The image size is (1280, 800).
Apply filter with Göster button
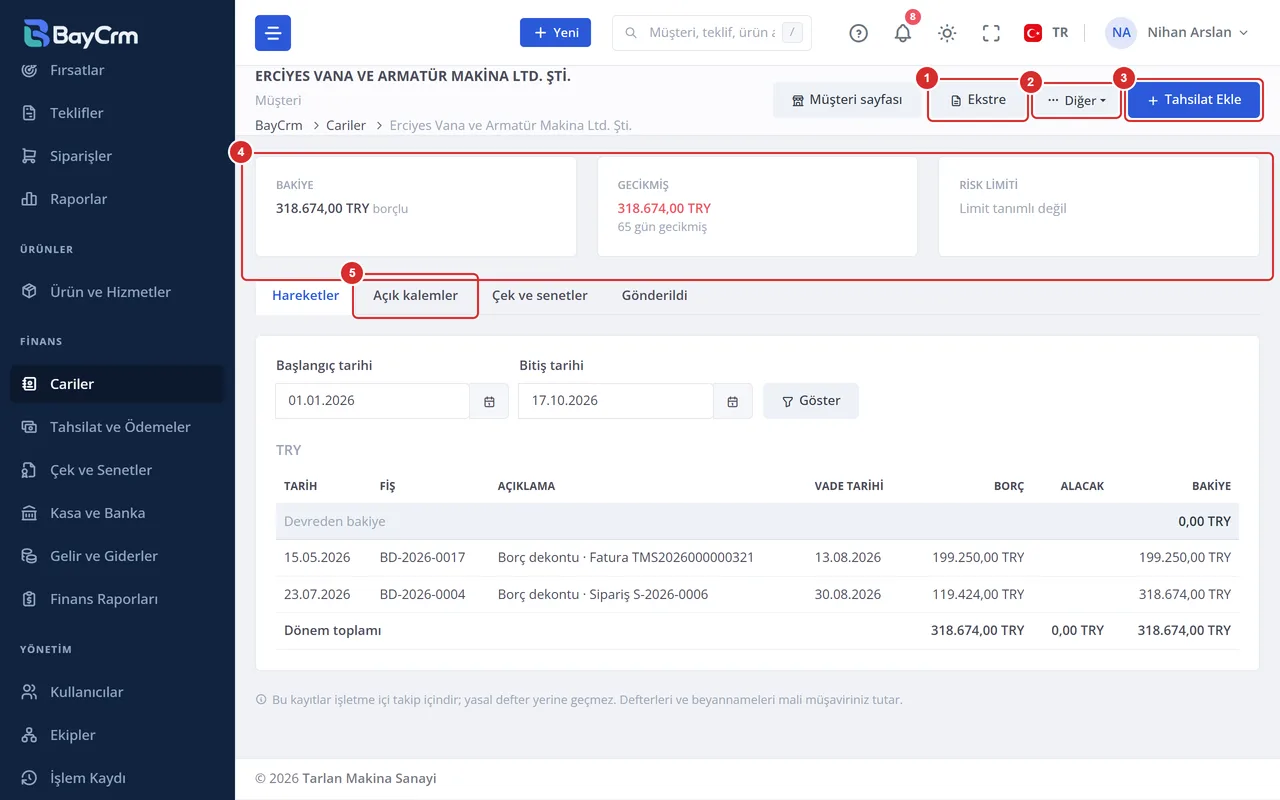click(x=811, y=401)
